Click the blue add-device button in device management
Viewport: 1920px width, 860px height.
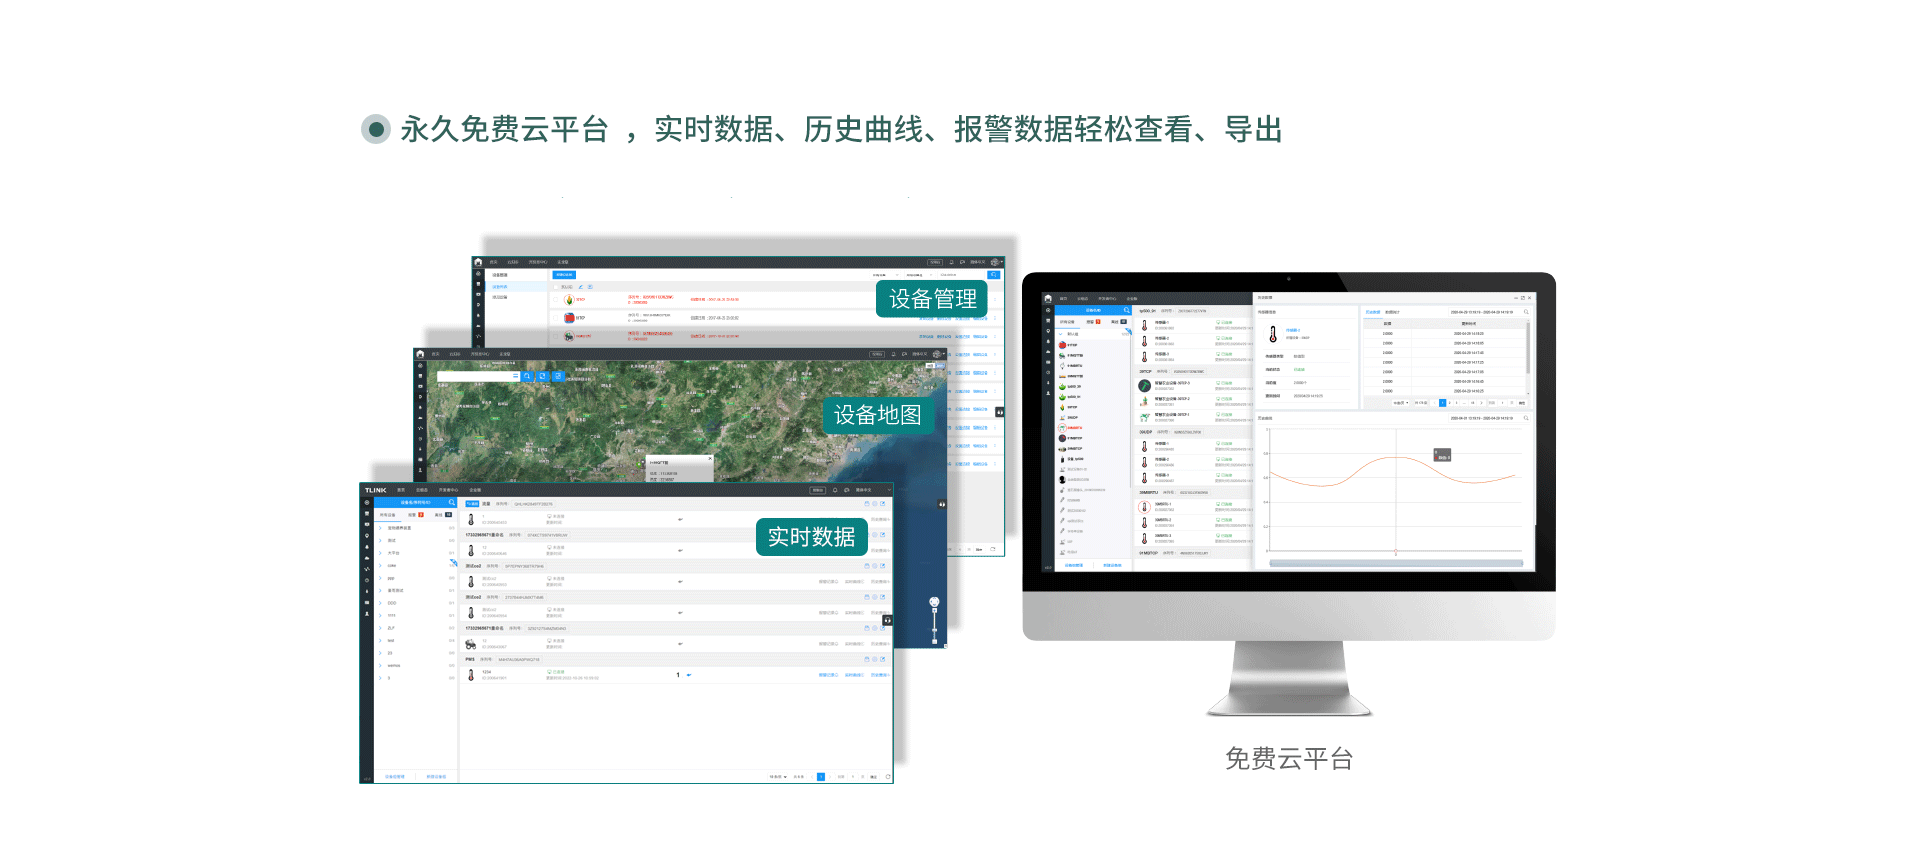(564, 275)
